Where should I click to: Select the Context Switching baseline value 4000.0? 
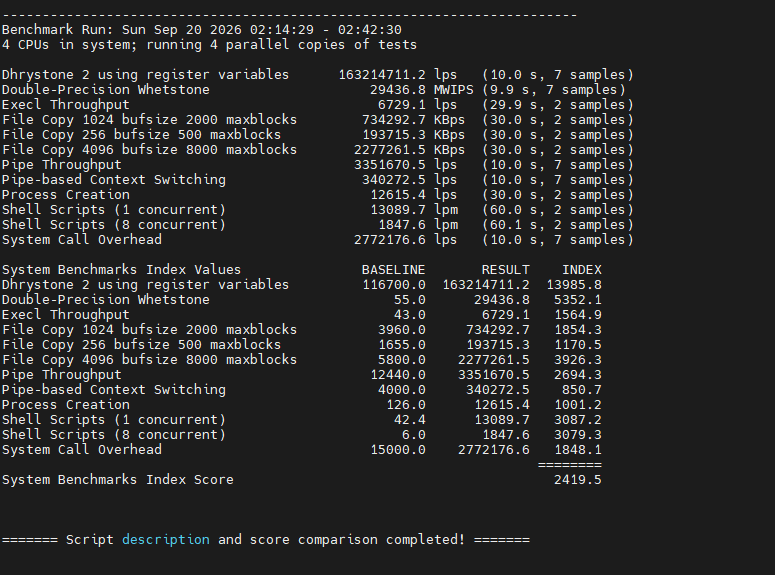(402, 390)
